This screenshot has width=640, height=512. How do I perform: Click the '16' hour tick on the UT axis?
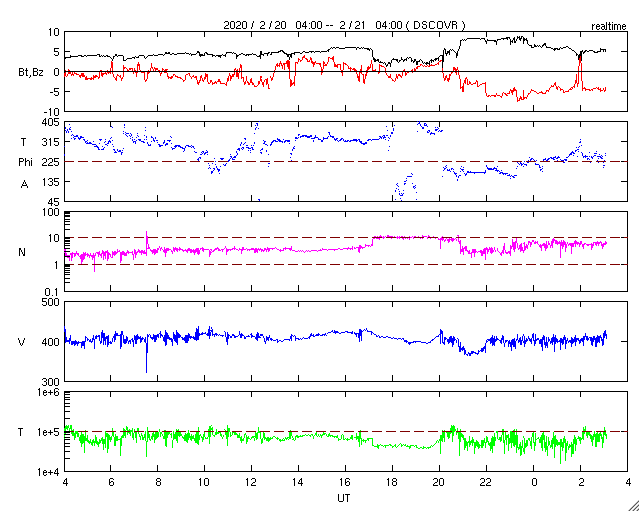pos(345,483)
